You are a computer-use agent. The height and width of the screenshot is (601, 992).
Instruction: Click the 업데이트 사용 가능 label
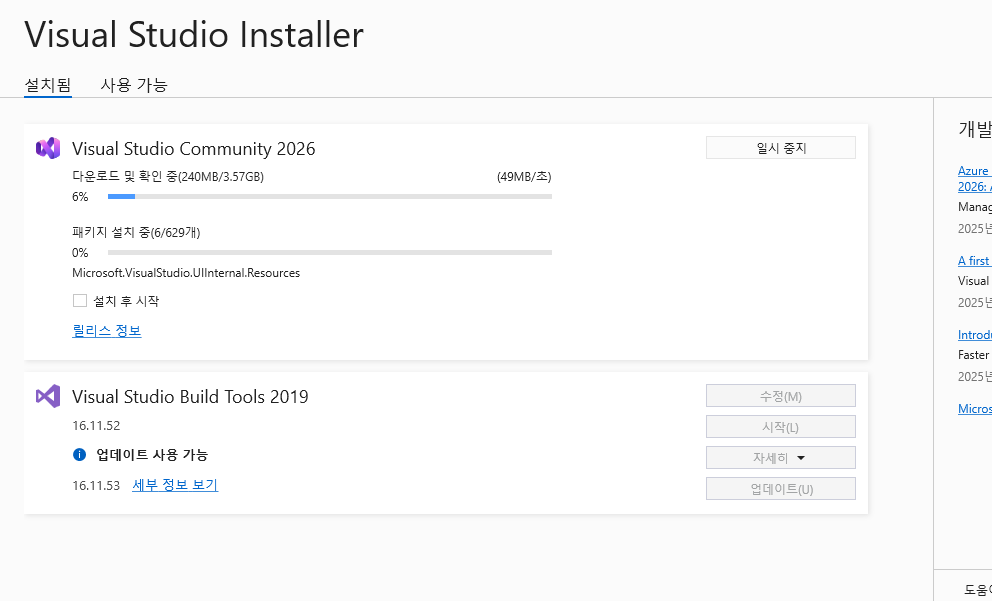coord(152,455)
